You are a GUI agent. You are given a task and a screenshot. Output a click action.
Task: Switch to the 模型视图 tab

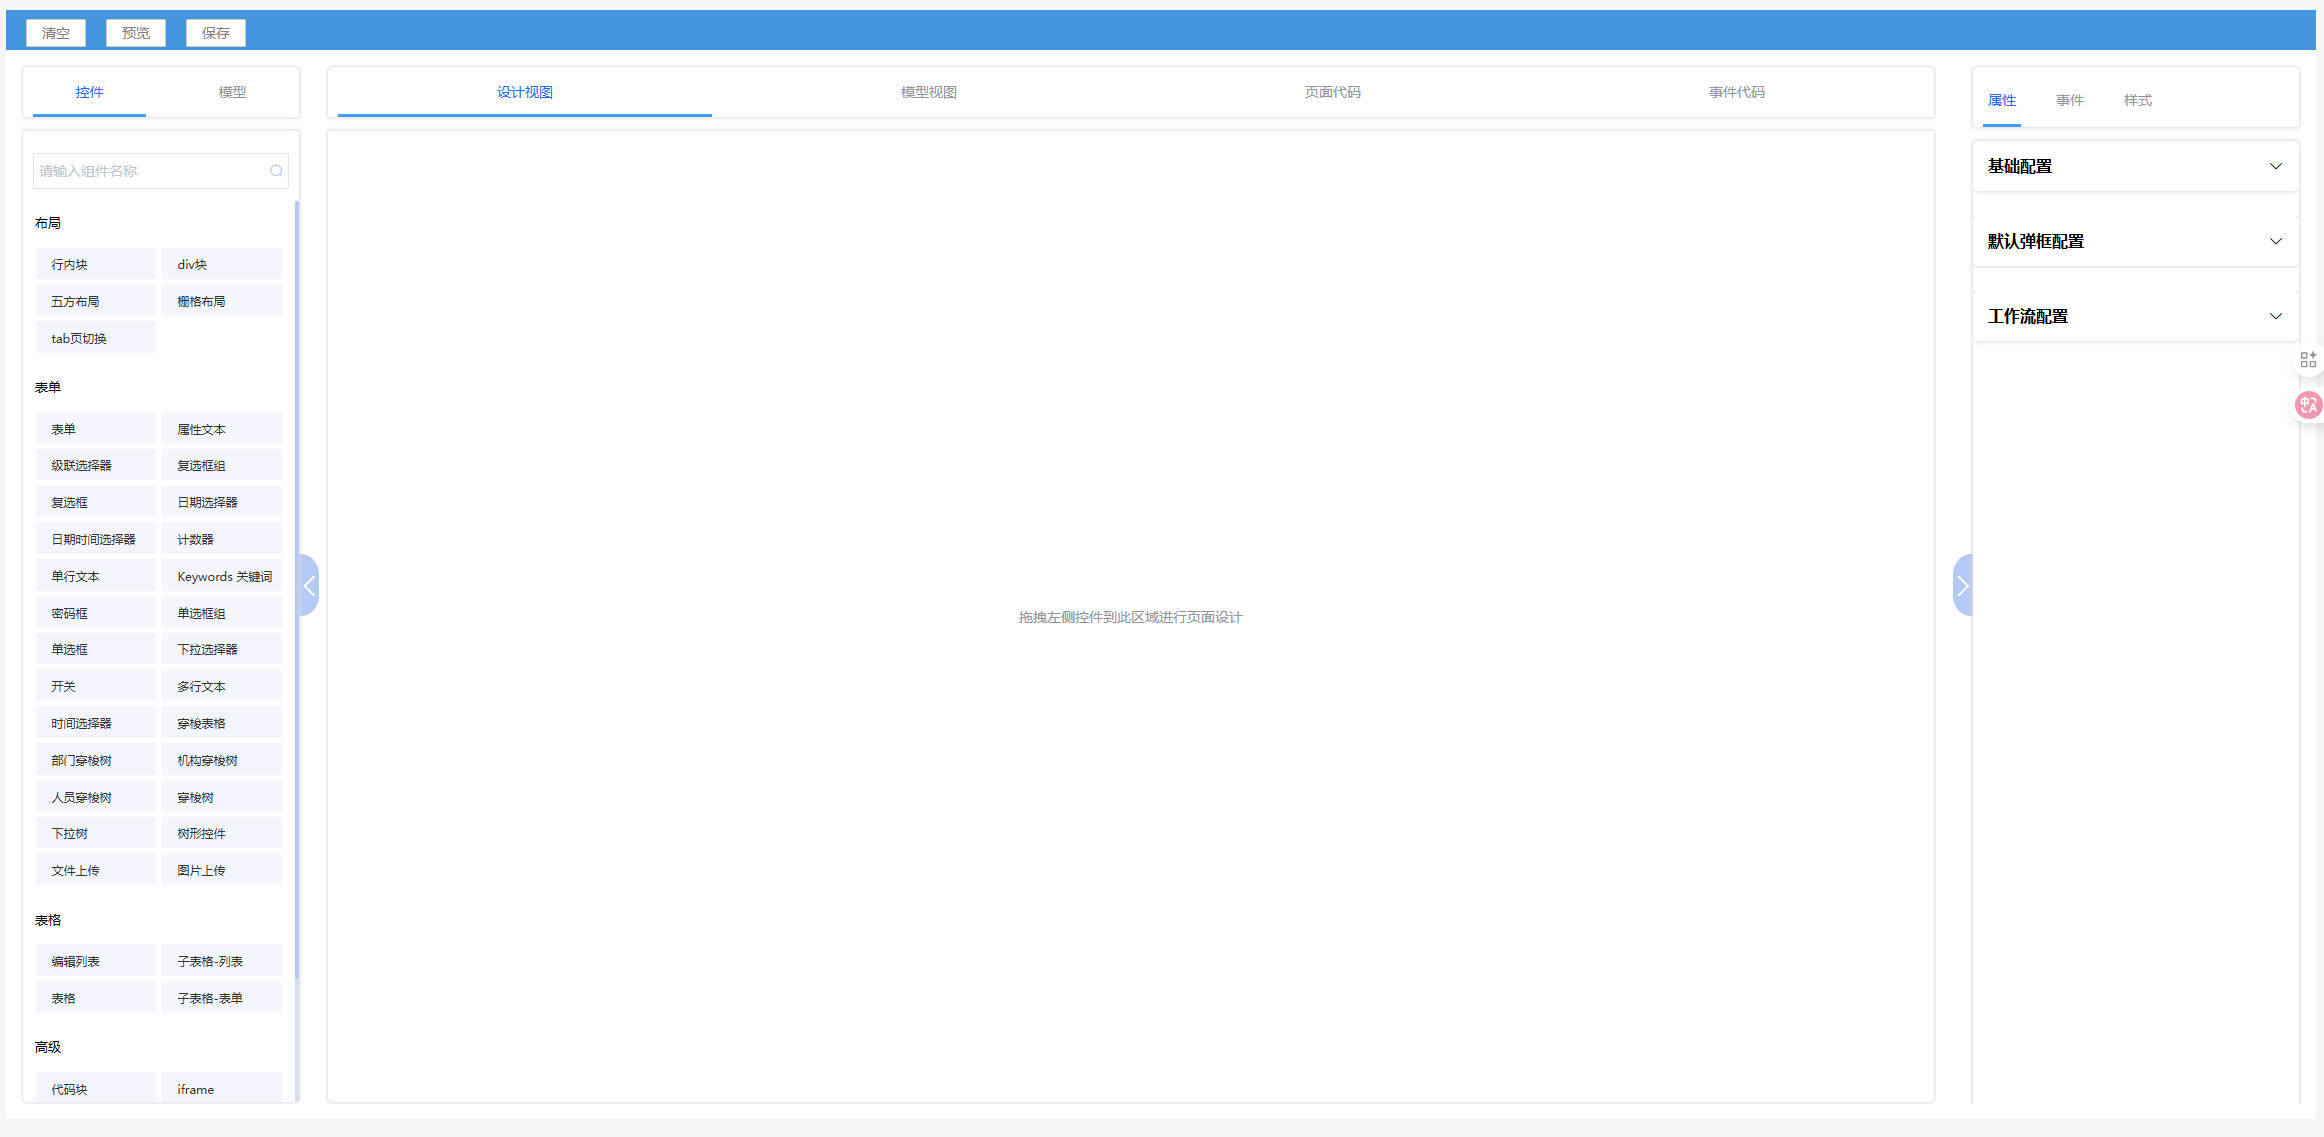928,92
